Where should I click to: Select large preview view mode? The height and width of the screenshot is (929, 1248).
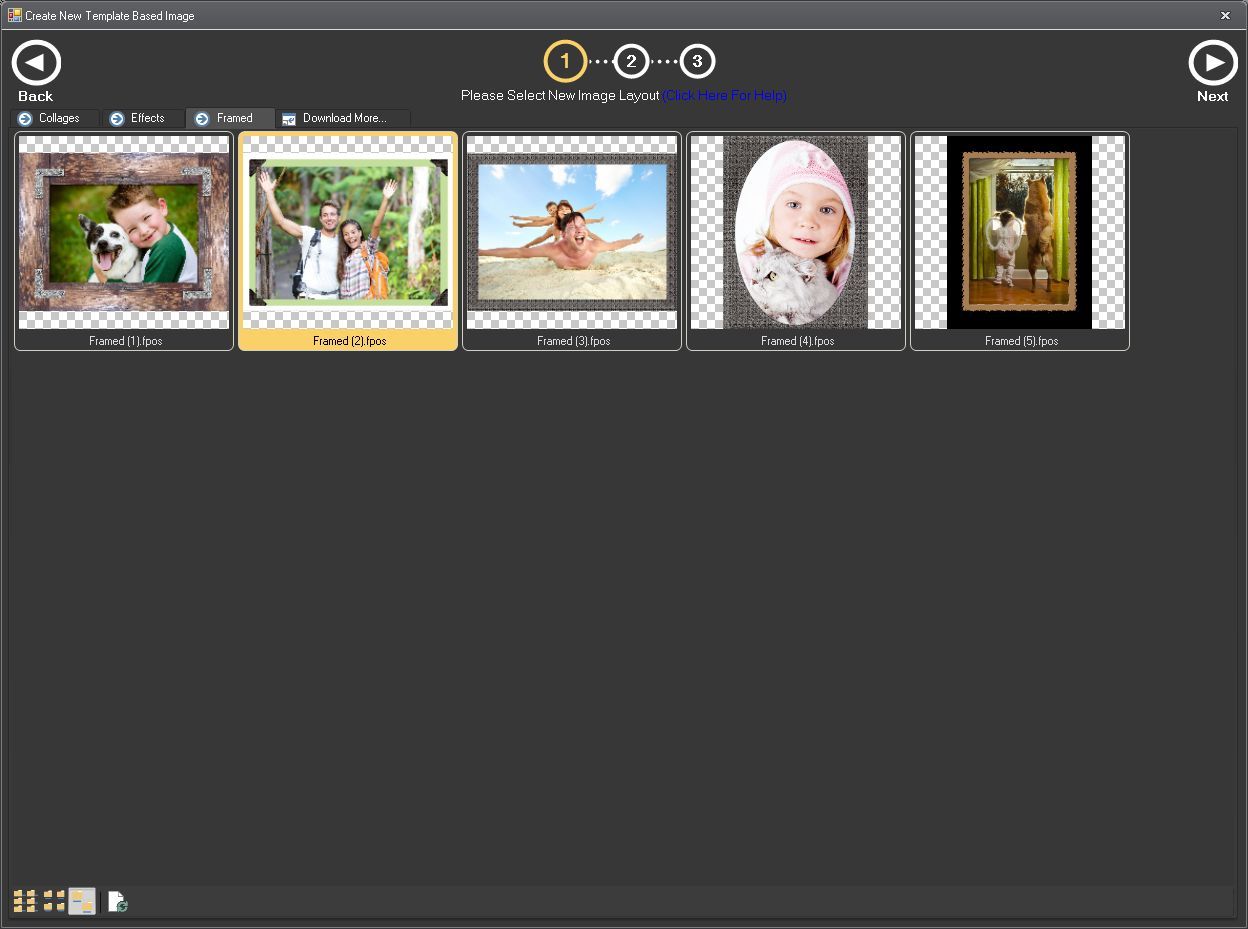coord(82,900)
